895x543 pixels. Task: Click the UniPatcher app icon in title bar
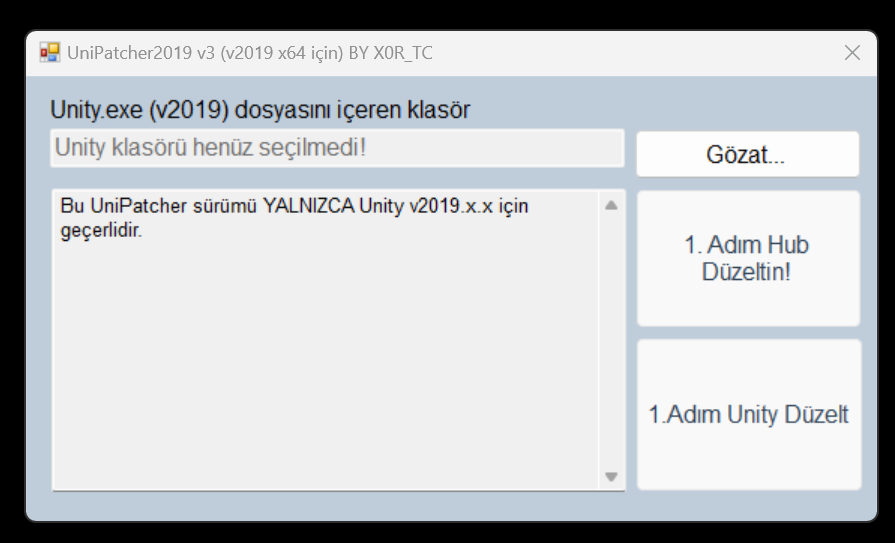point(49,52)
